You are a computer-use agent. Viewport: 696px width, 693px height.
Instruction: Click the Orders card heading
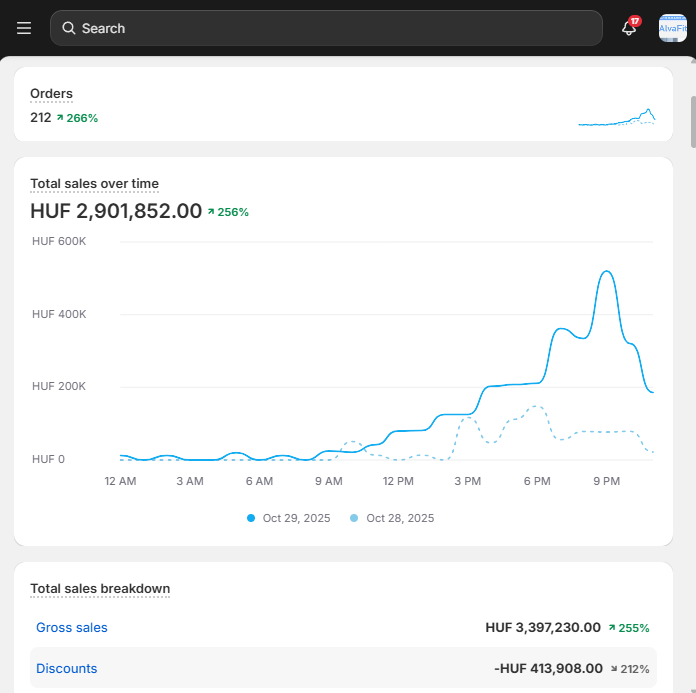click(51, 94)
